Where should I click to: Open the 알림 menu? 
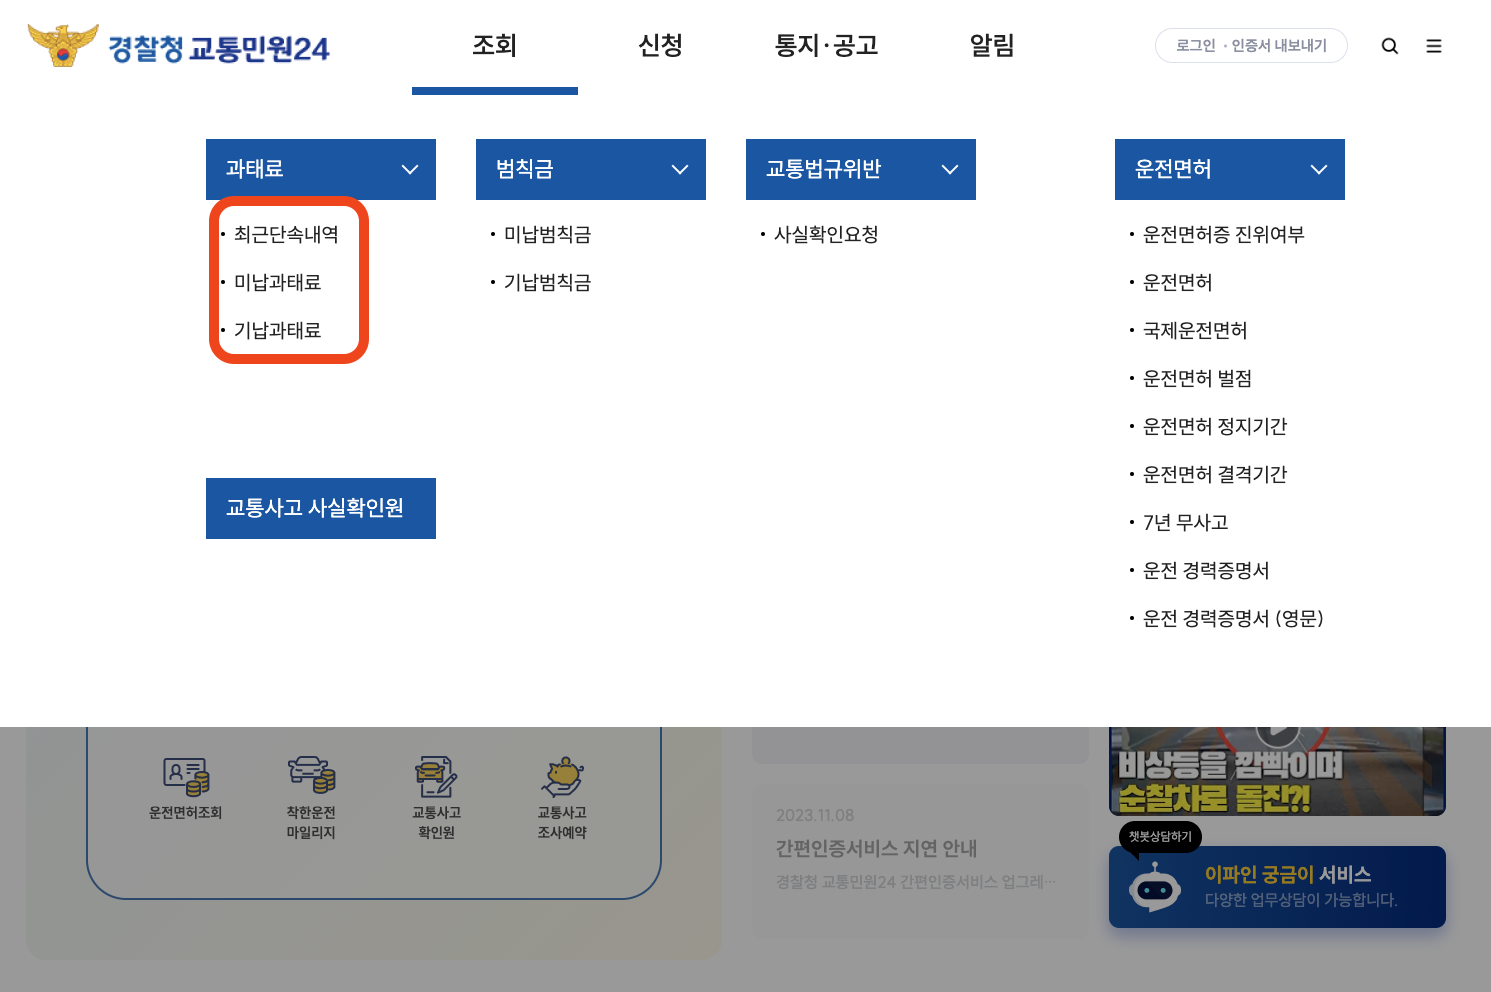tap(991, 45)
